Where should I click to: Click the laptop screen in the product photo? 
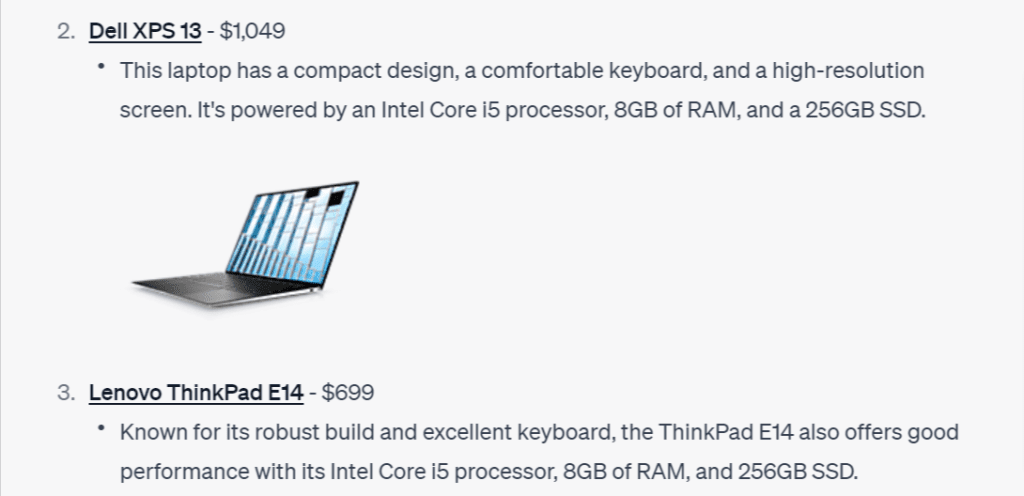pos(293,232)
